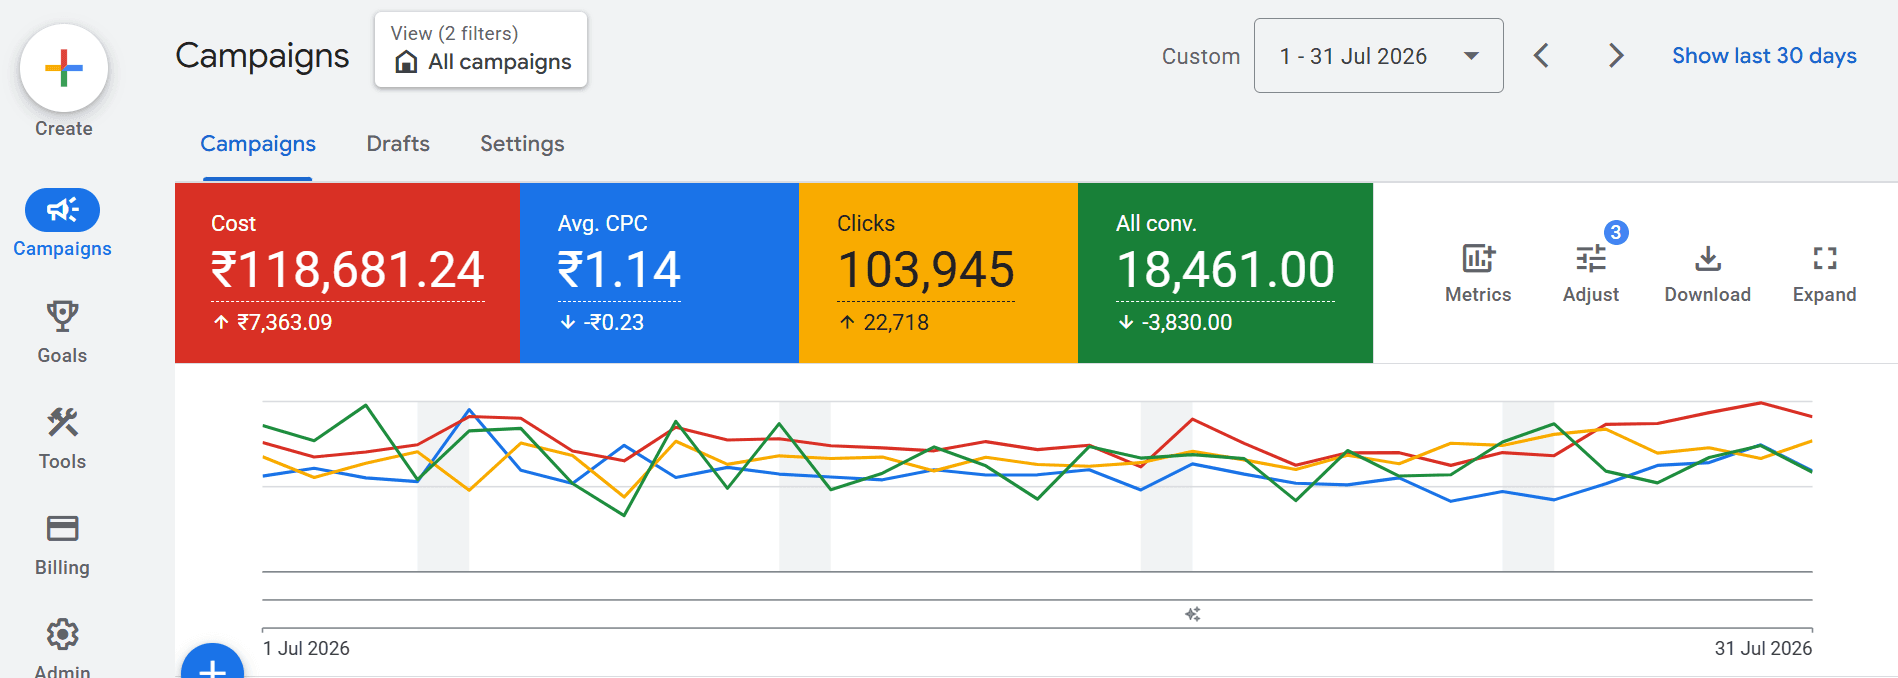Switch to the Drafts tab
This screenshot has height=678, width=1898.
point(398,144)
